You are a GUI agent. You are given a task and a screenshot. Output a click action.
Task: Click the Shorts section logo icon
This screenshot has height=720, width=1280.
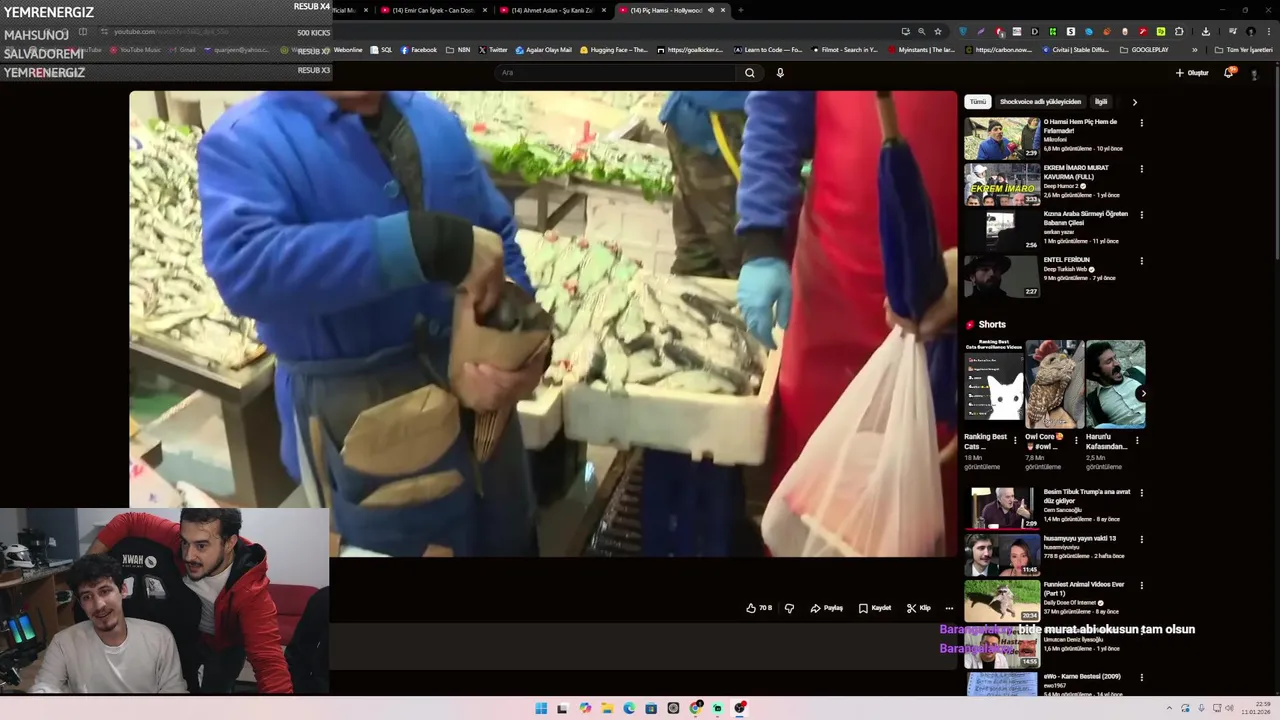[x=970, y=325]
